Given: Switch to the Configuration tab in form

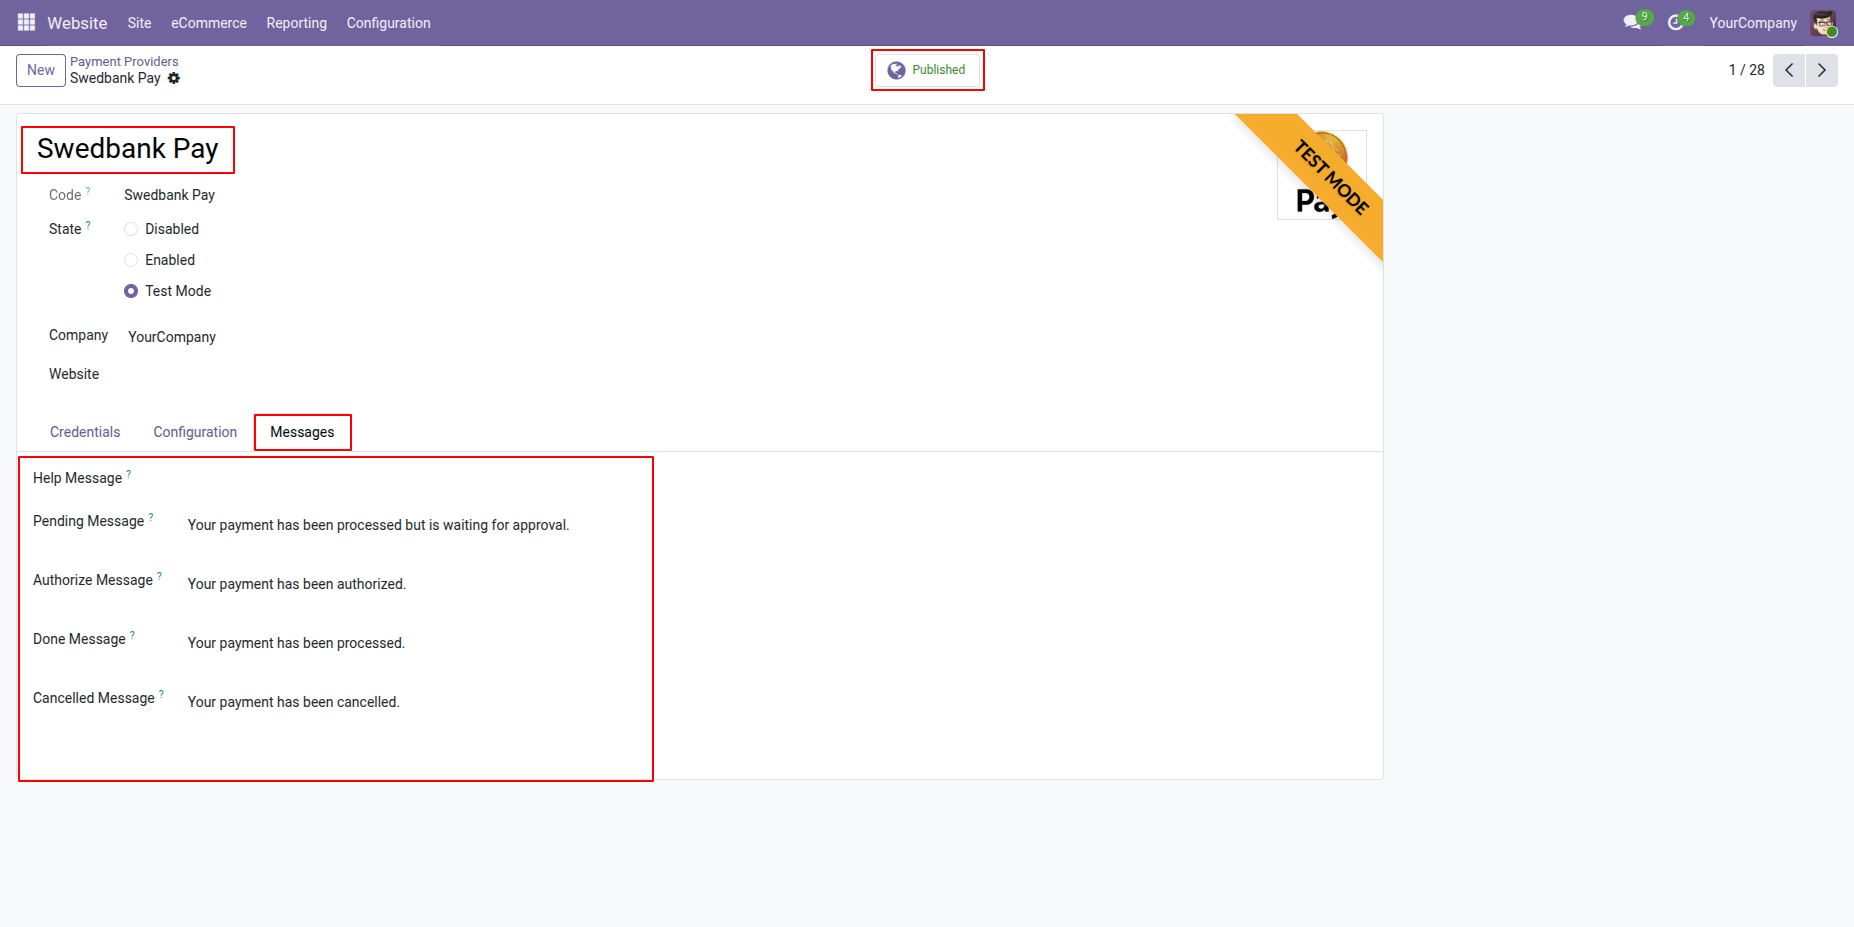Looking at the screenshot, I should [x=195, y=432].
